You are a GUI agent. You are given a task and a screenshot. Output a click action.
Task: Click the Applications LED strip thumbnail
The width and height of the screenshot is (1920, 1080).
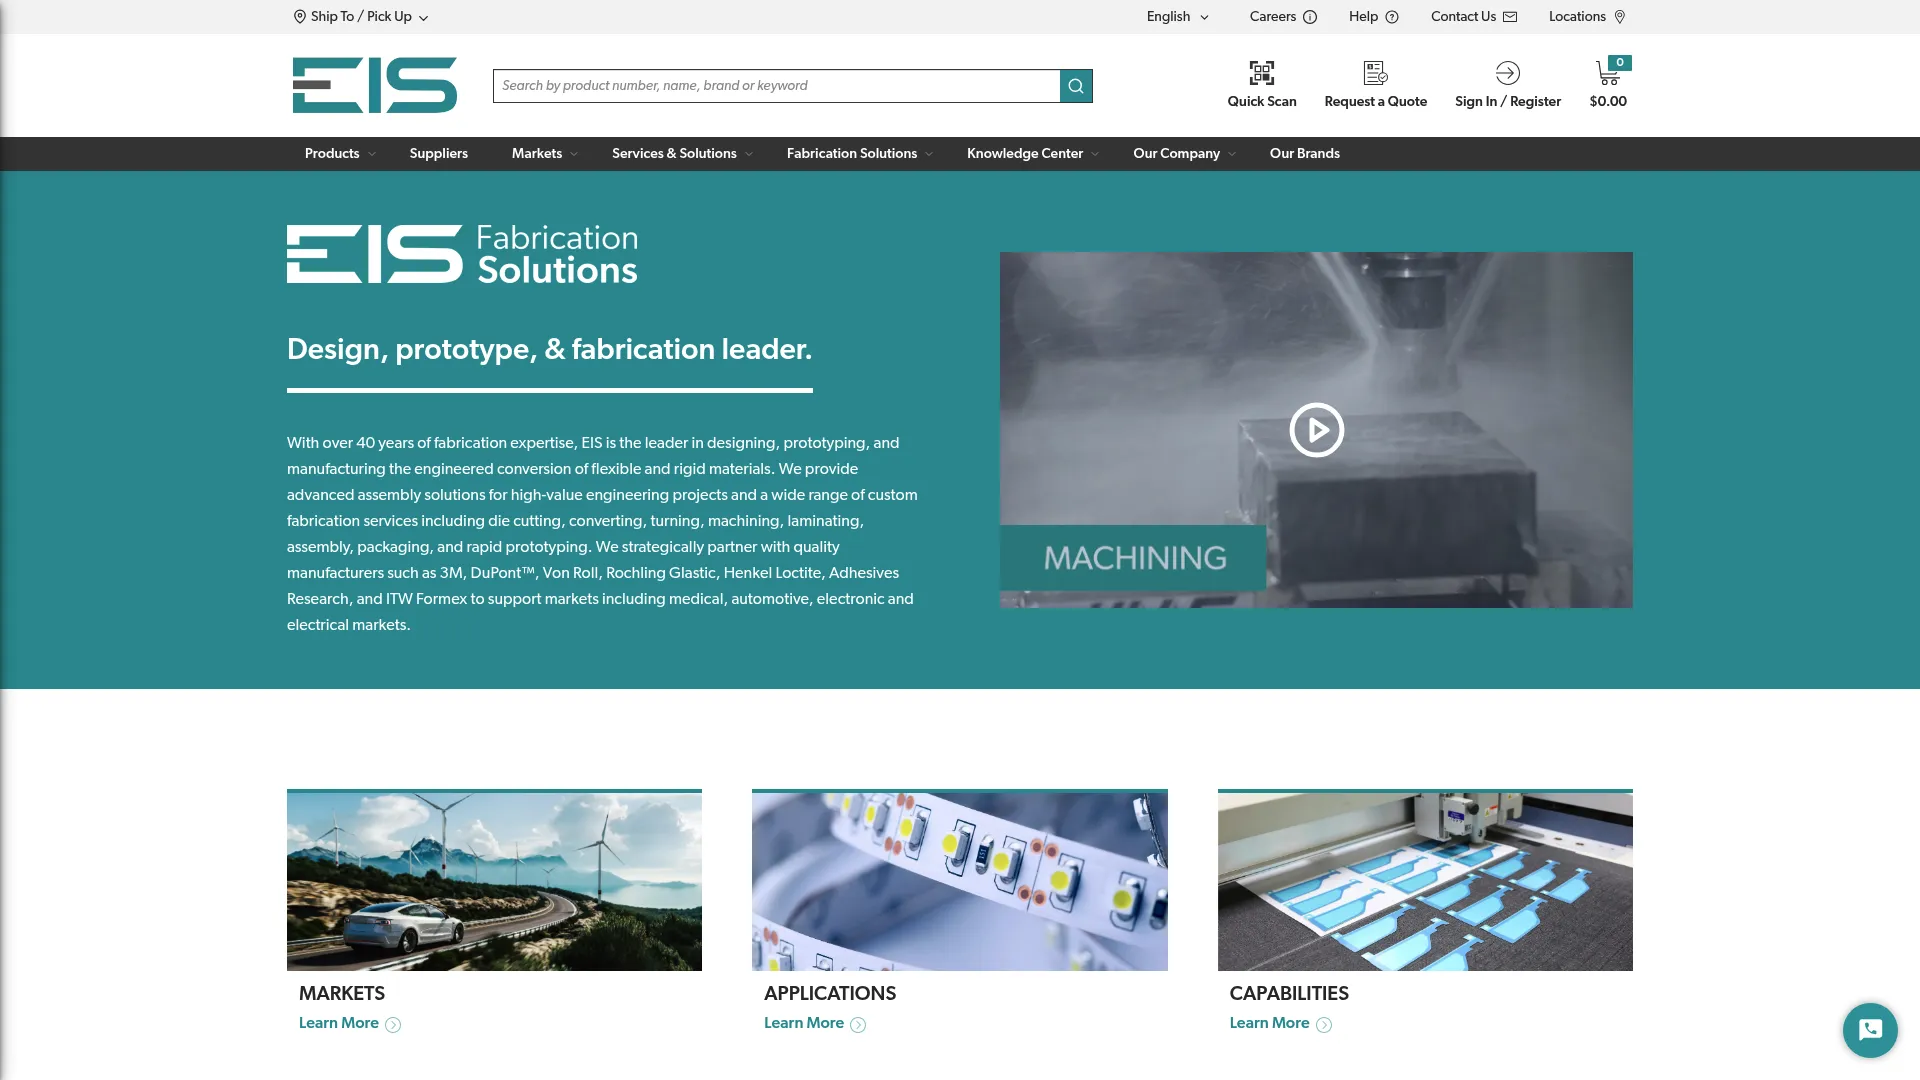pyautogui.click(x=960, y=881)
